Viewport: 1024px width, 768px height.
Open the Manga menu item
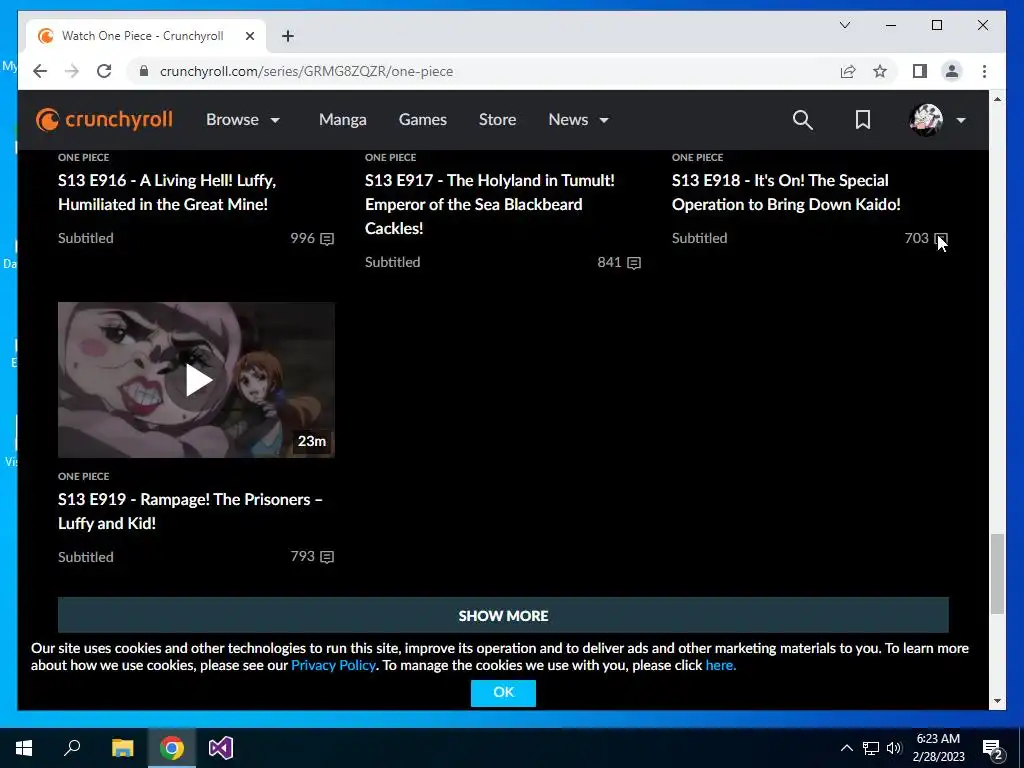tap(342, 120)
